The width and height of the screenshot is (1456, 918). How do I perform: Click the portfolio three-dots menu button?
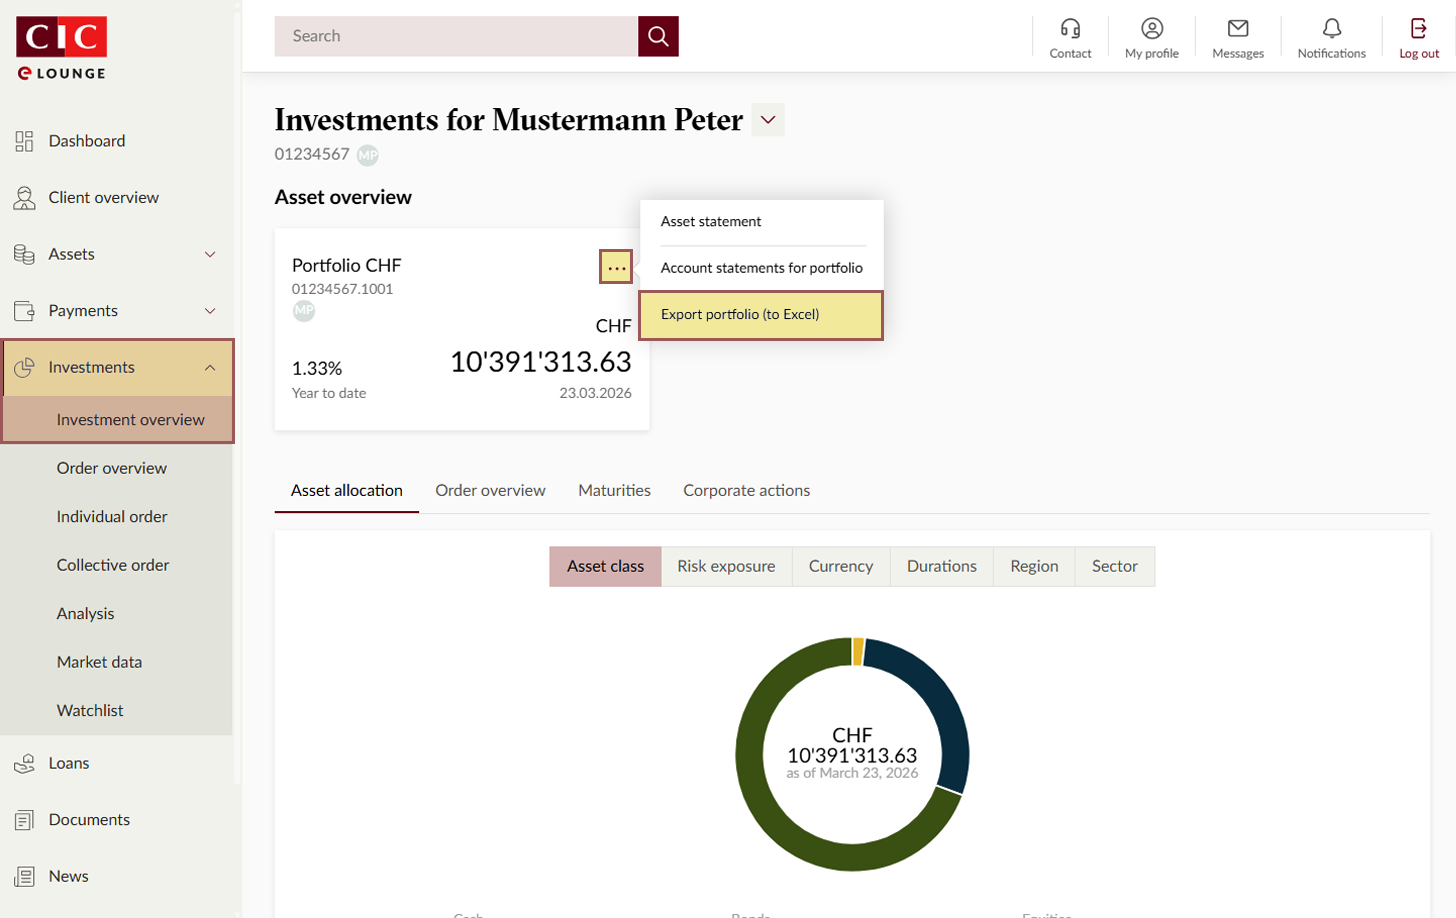pyautogui.click(x=616, y=267)
